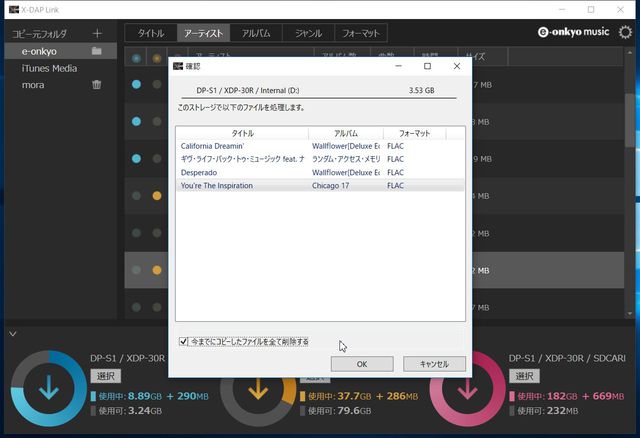Switch to アーティスト tab
The width and height of the screenshot is (640, 438).
203,33
